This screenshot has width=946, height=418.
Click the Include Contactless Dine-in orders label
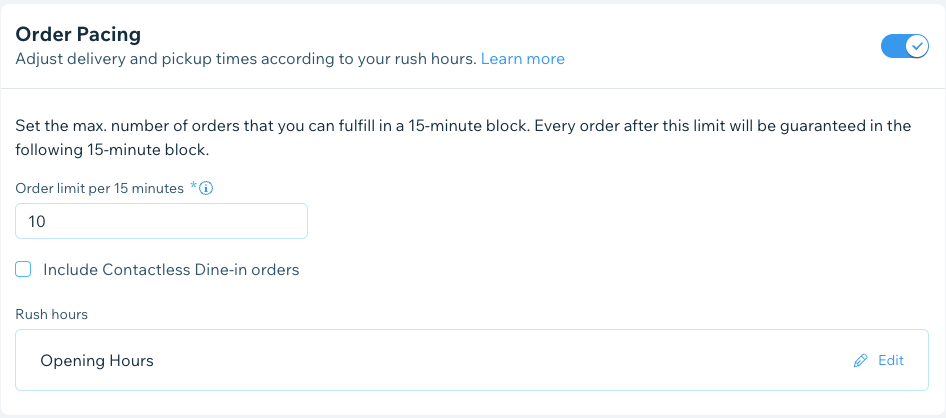(x=171, y=270)
